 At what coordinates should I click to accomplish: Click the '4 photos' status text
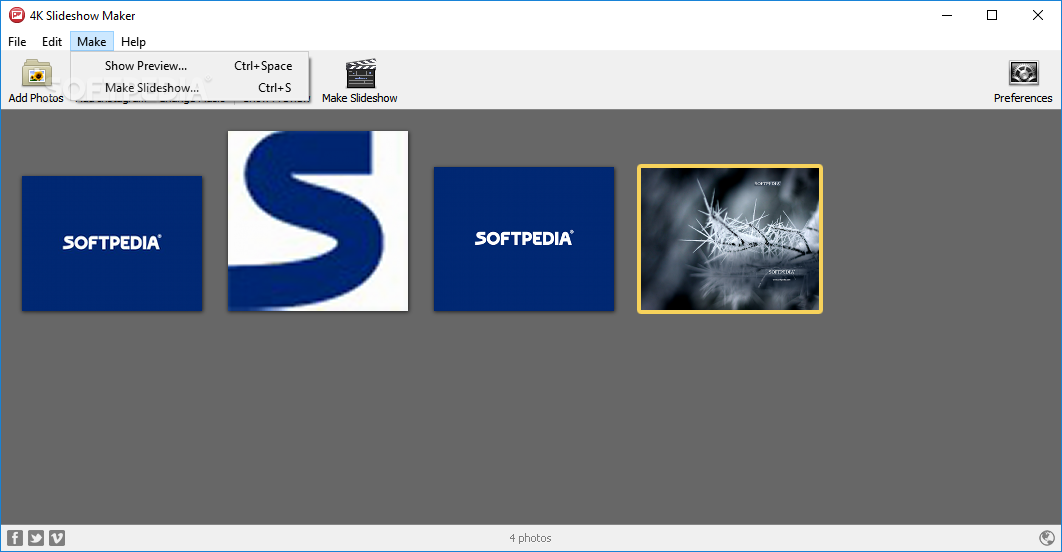click(x=530, y=538)
